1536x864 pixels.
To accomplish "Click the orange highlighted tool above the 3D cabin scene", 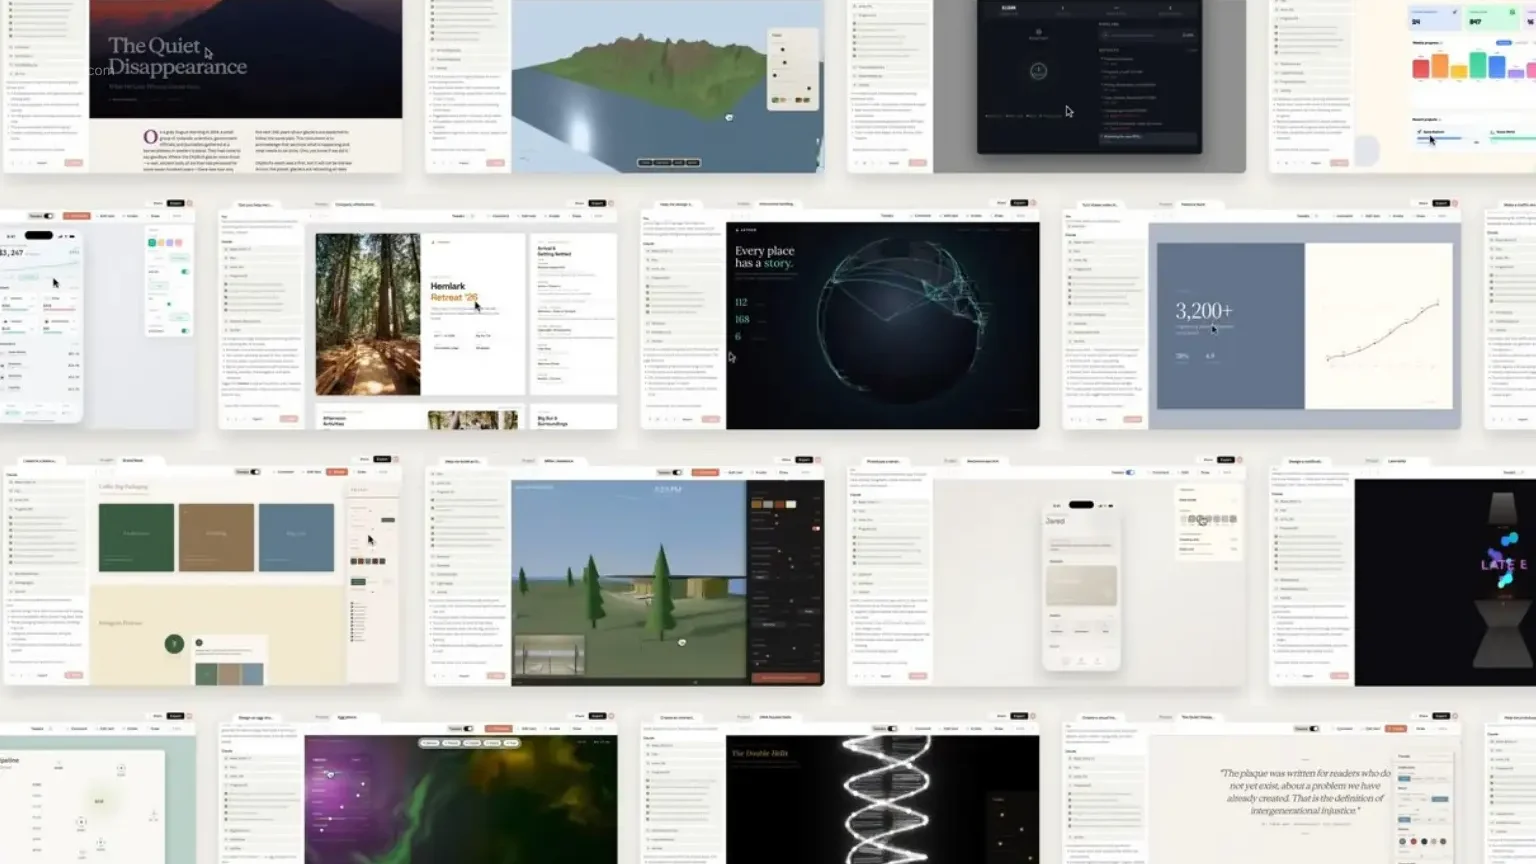I will point(705,472).
